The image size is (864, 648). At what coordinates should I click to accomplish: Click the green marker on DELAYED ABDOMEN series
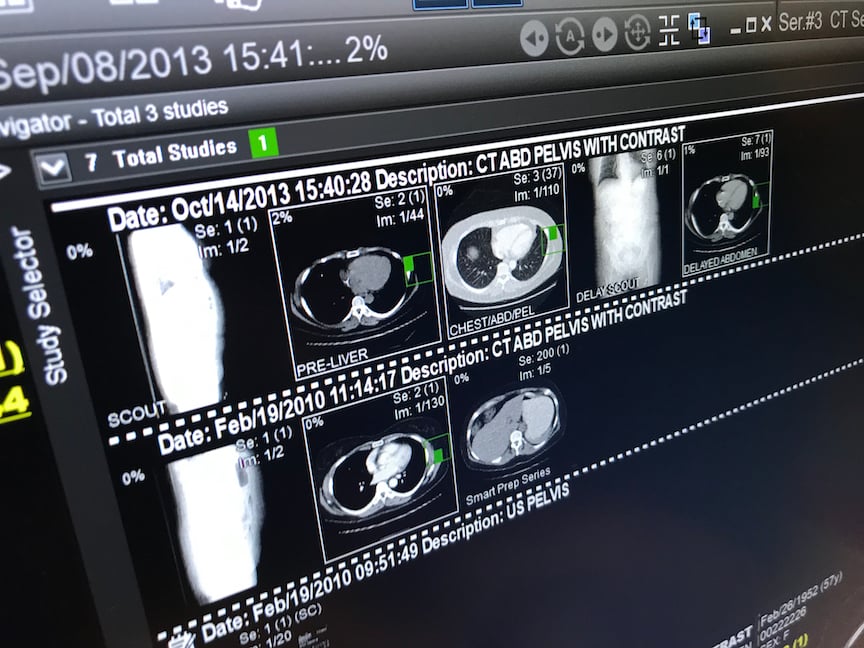coord(757,198)
